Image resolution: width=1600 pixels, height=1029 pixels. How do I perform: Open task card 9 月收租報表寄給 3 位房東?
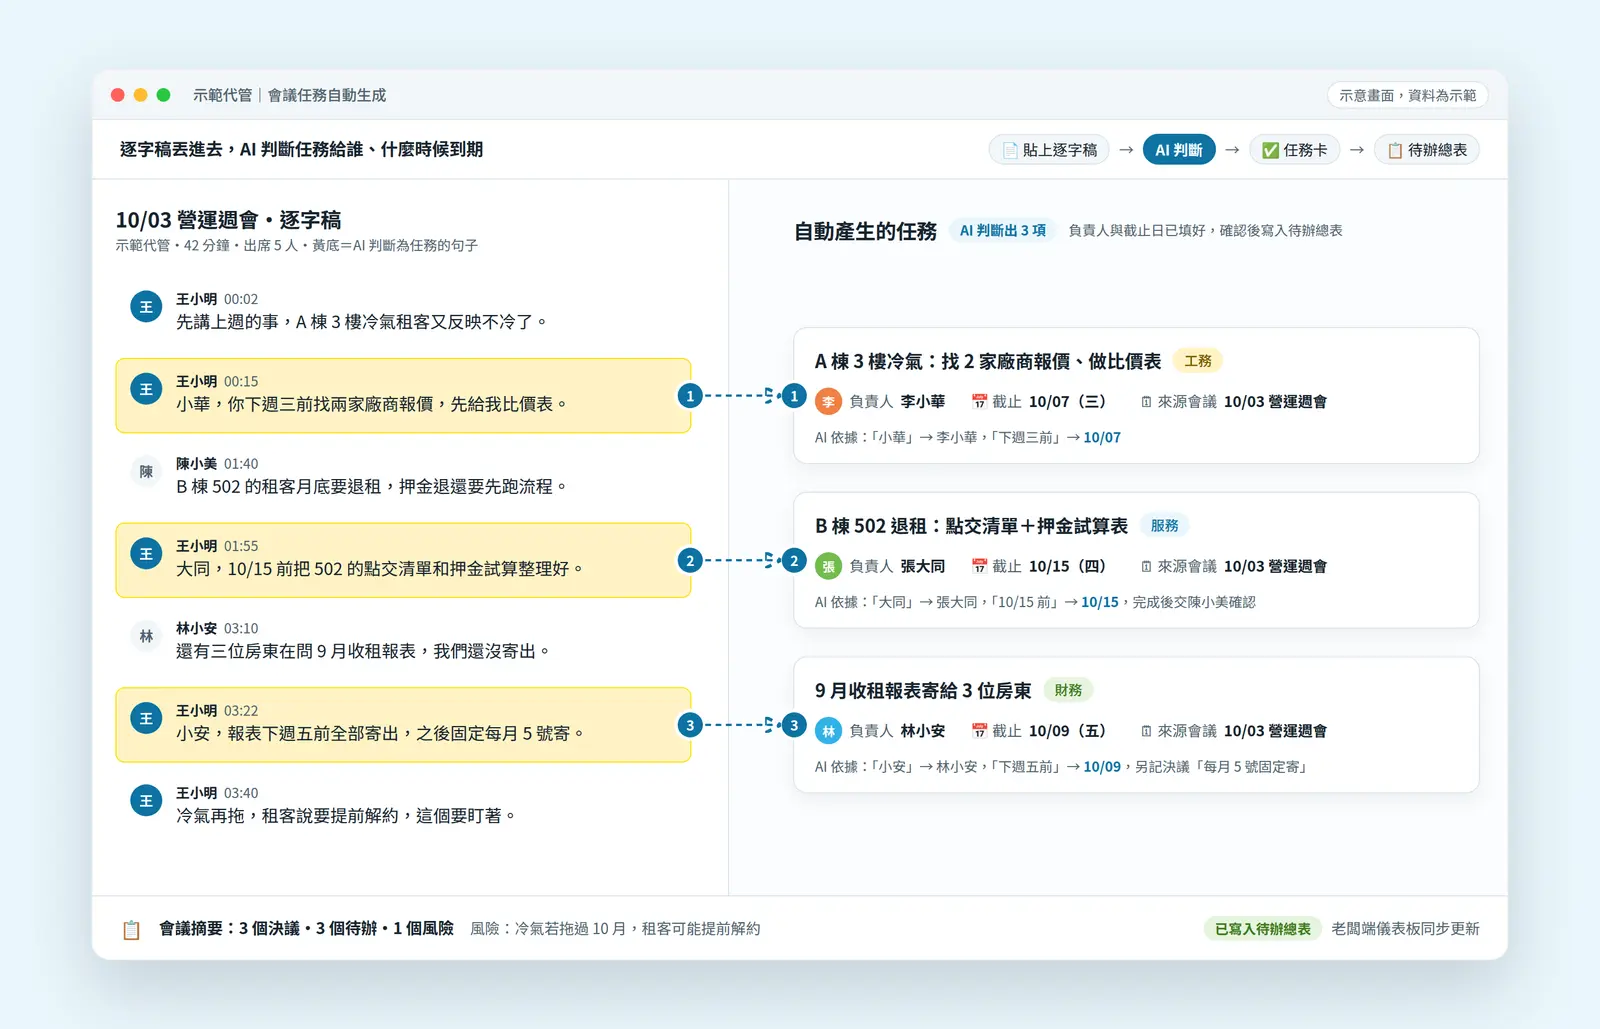click(x=923, y=690)
